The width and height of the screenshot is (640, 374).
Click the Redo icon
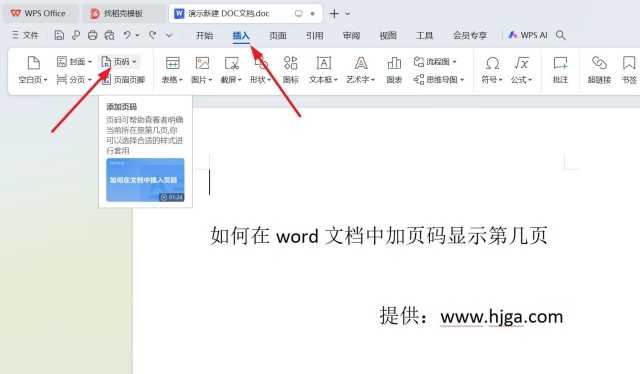point(153,36)
